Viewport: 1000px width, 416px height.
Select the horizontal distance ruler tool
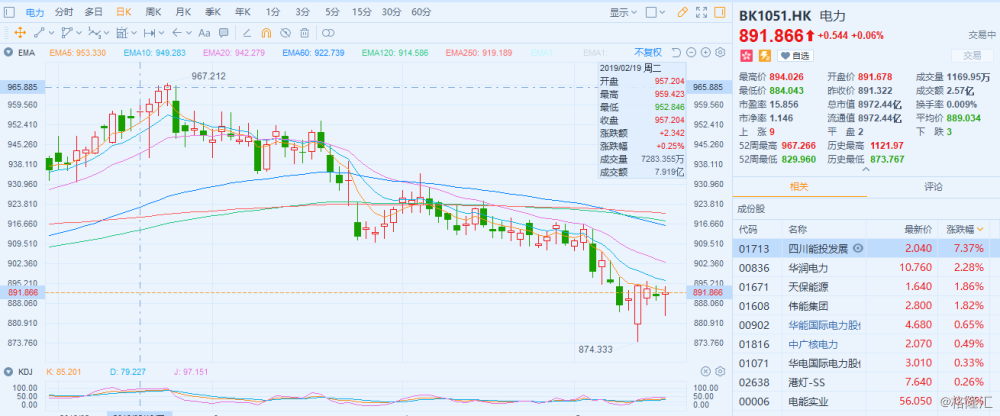pos(150,33)
